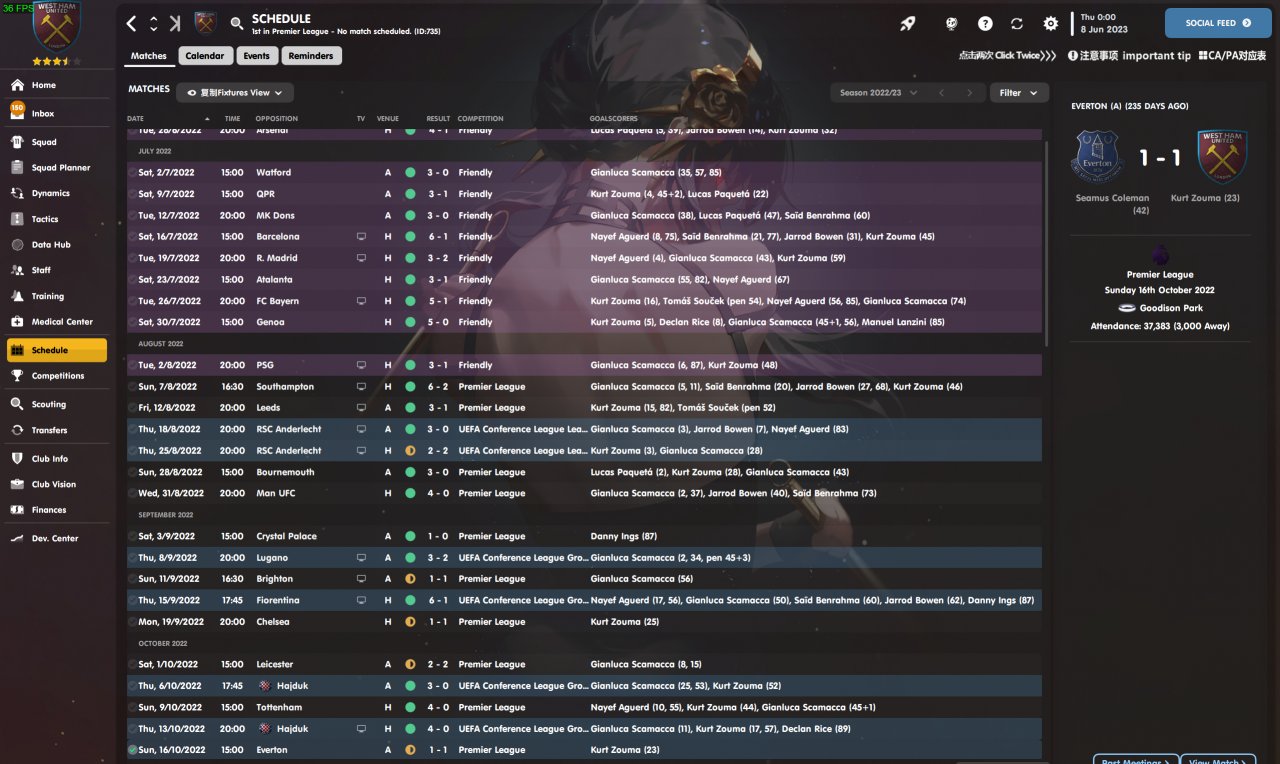Screen dimensions: 1280x764
Task: Open the Social Feed button
Action: click(1218, 23)
